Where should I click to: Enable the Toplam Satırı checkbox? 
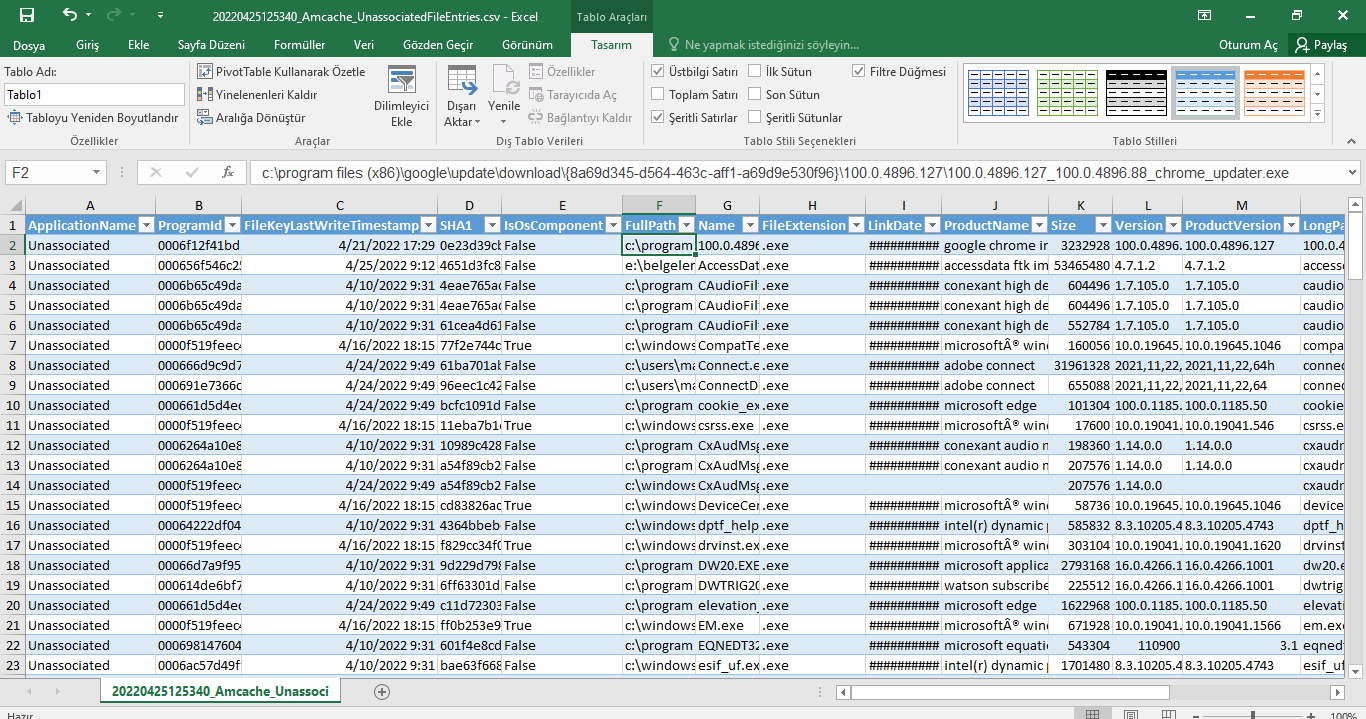pyautogui.click(x=658, y=95)
